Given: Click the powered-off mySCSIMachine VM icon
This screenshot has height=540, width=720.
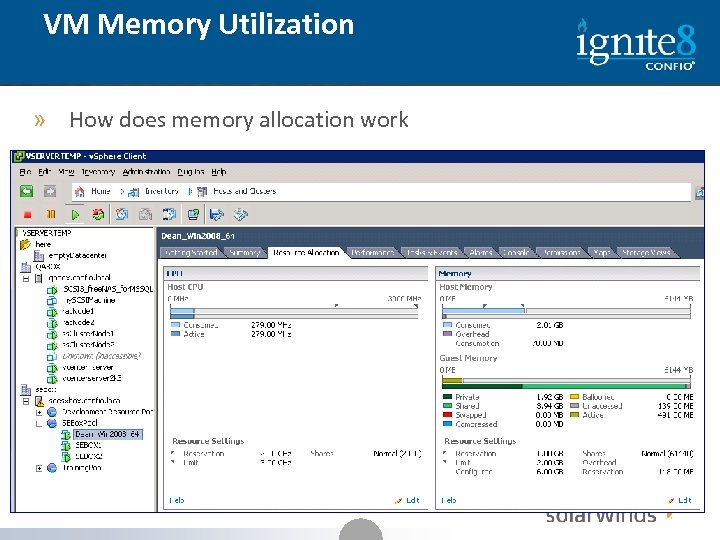Looking at the screenshot, I should (x=52, y=301).
